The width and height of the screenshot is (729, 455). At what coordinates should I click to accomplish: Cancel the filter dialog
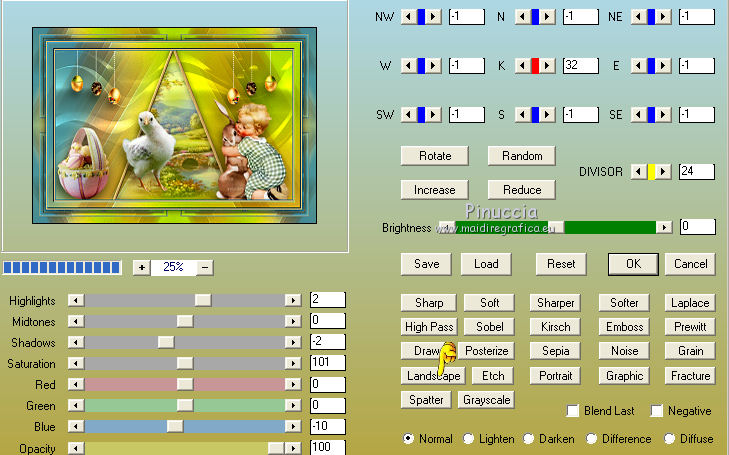coord(690,264)
